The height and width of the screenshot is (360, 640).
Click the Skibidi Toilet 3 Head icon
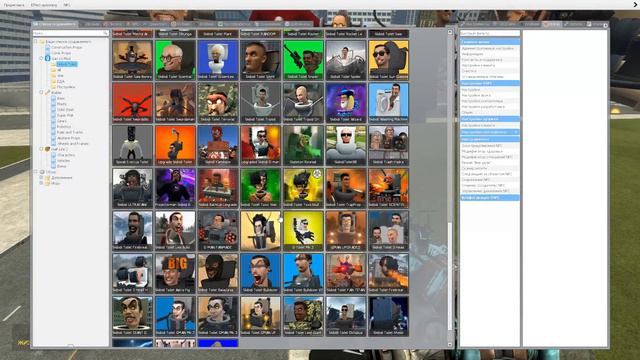388,231
